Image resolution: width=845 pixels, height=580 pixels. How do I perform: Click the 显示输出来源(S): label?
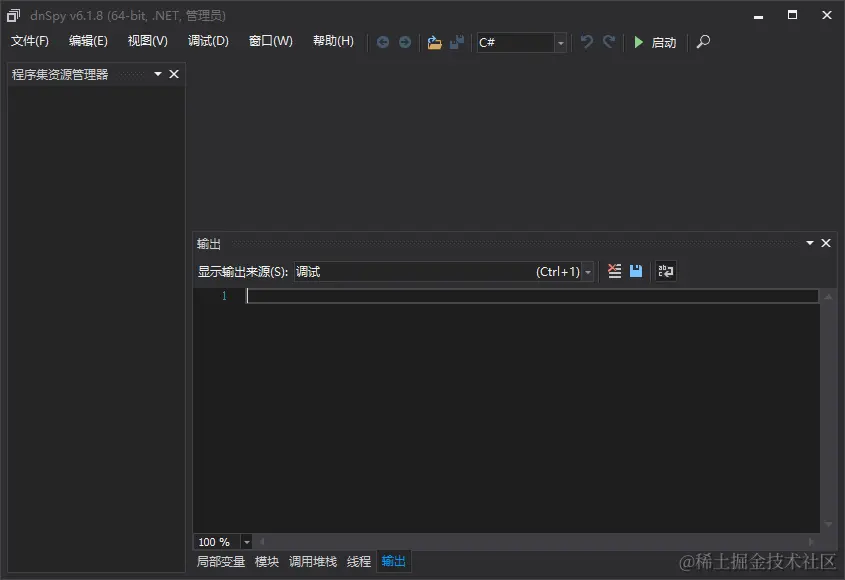tap(243, 272)
